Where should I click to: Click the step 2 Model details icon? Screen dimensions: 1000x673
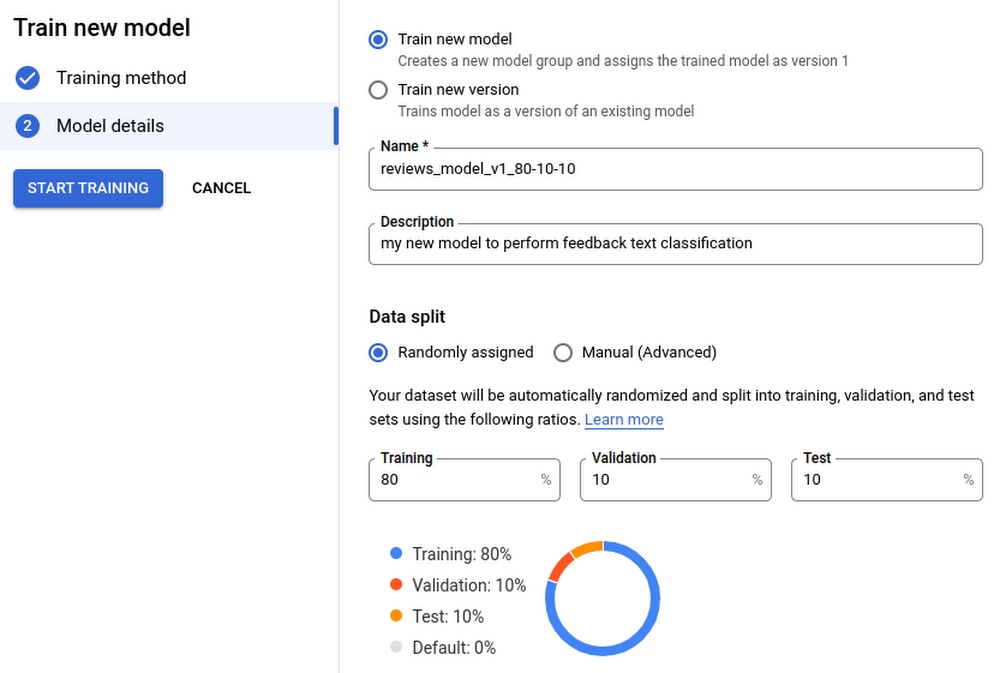[x=28, y=126]
